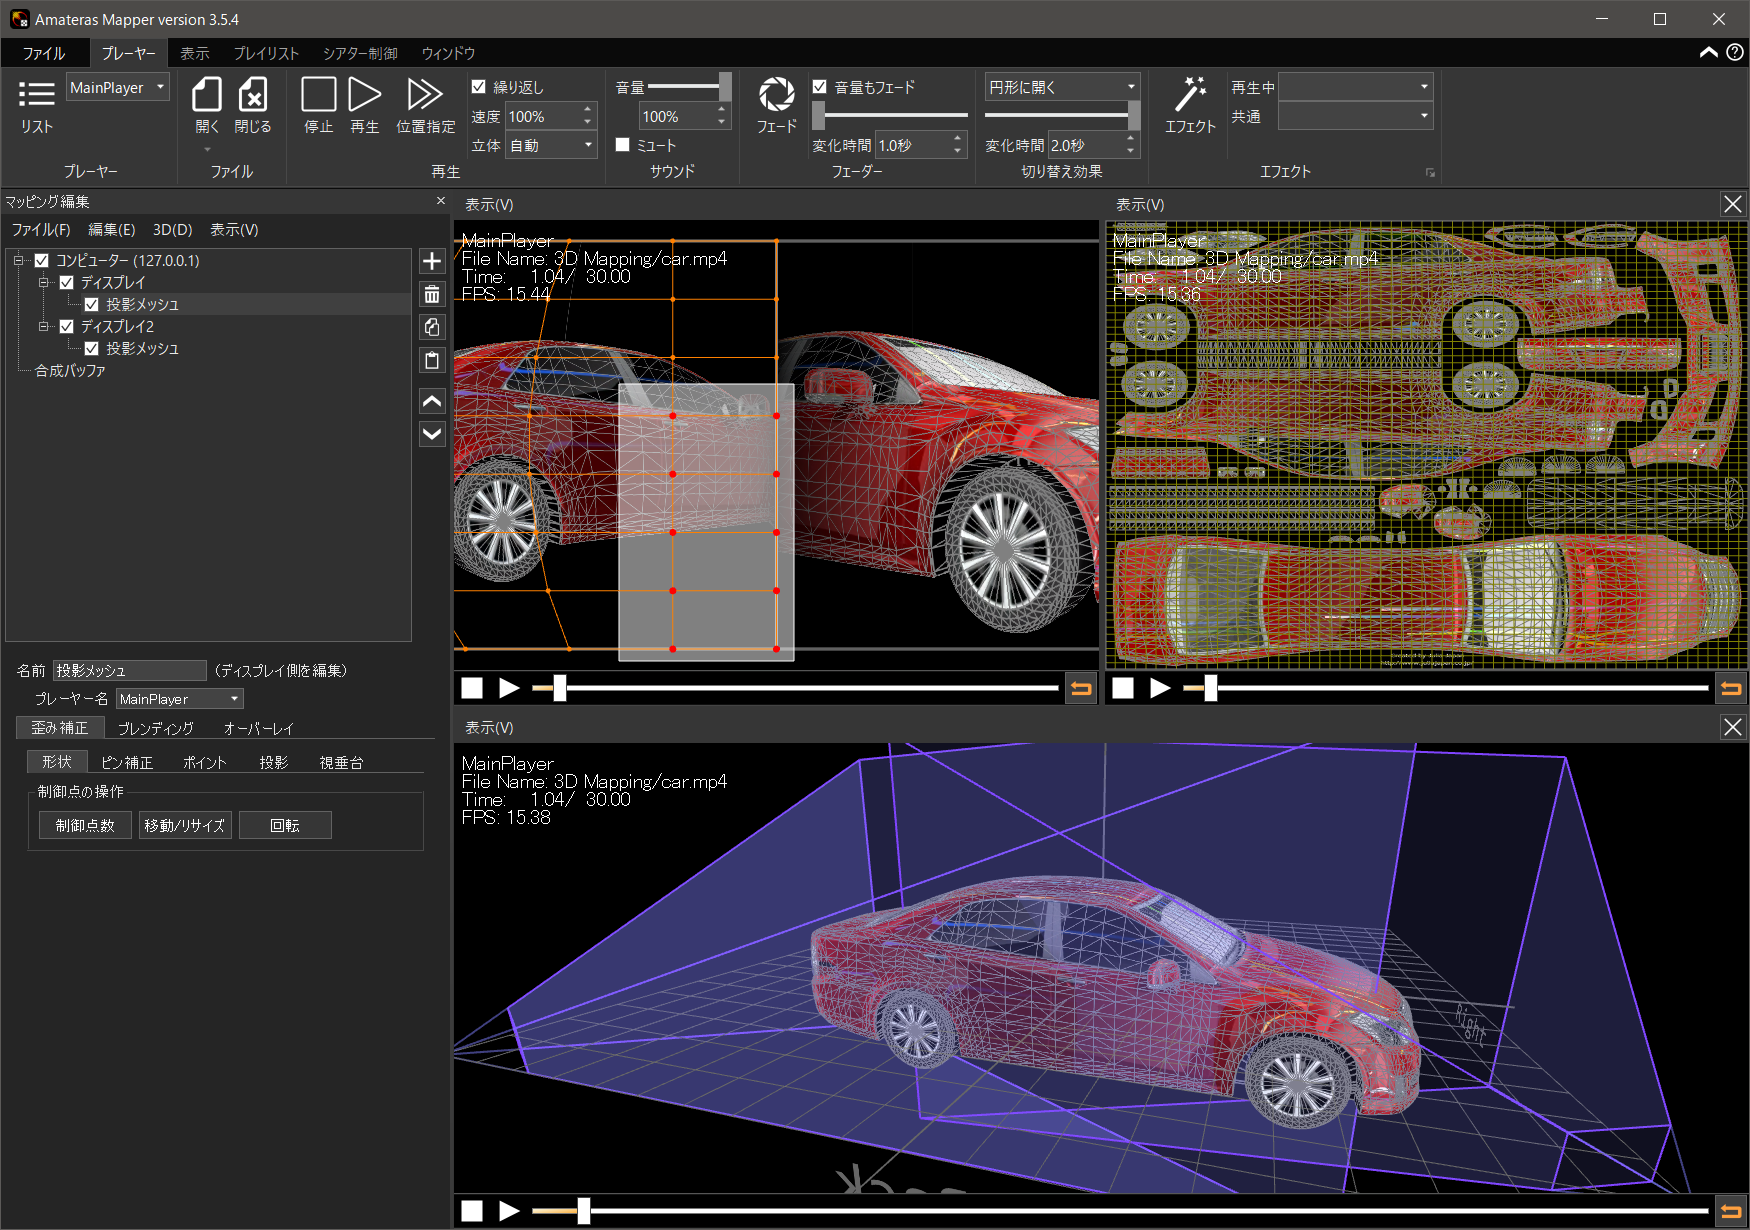Increase 速度 speed with stepper up arrow

click(x=588, y=109)
